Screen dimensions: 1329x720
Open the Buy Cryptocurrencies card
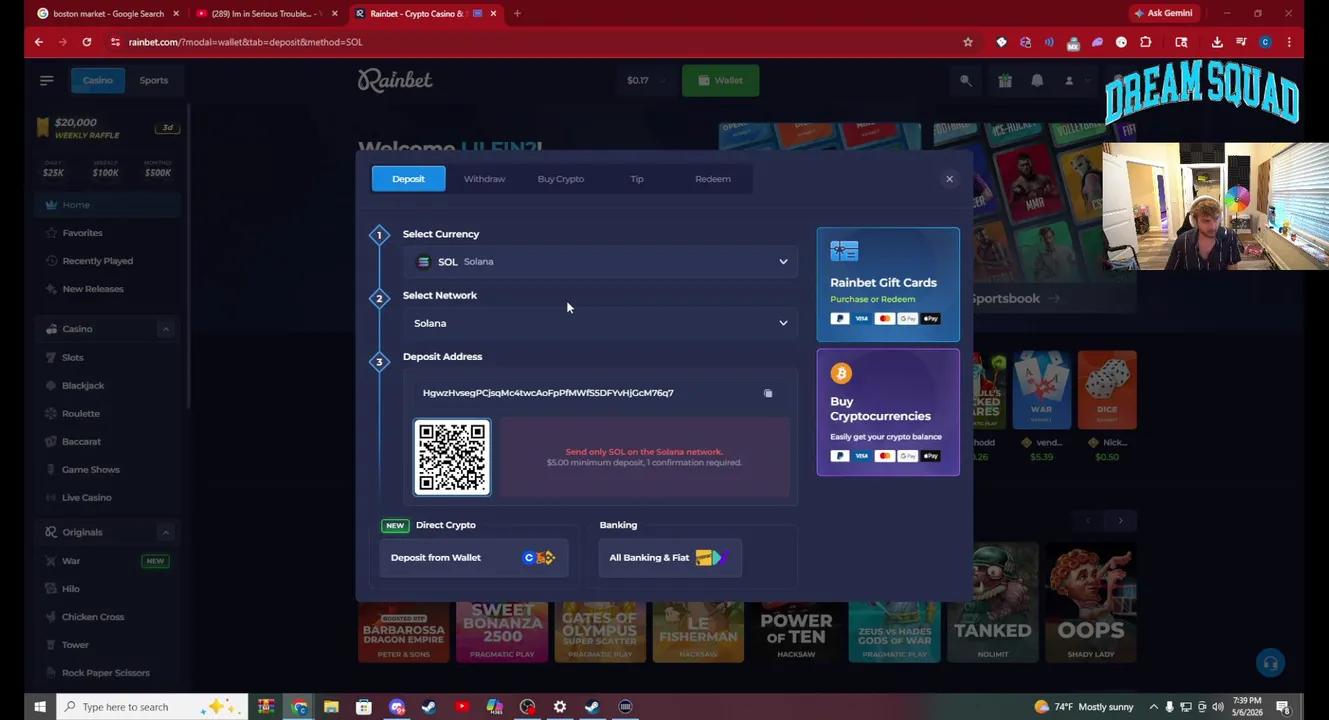pyautogui.click(x=888, y=412)
